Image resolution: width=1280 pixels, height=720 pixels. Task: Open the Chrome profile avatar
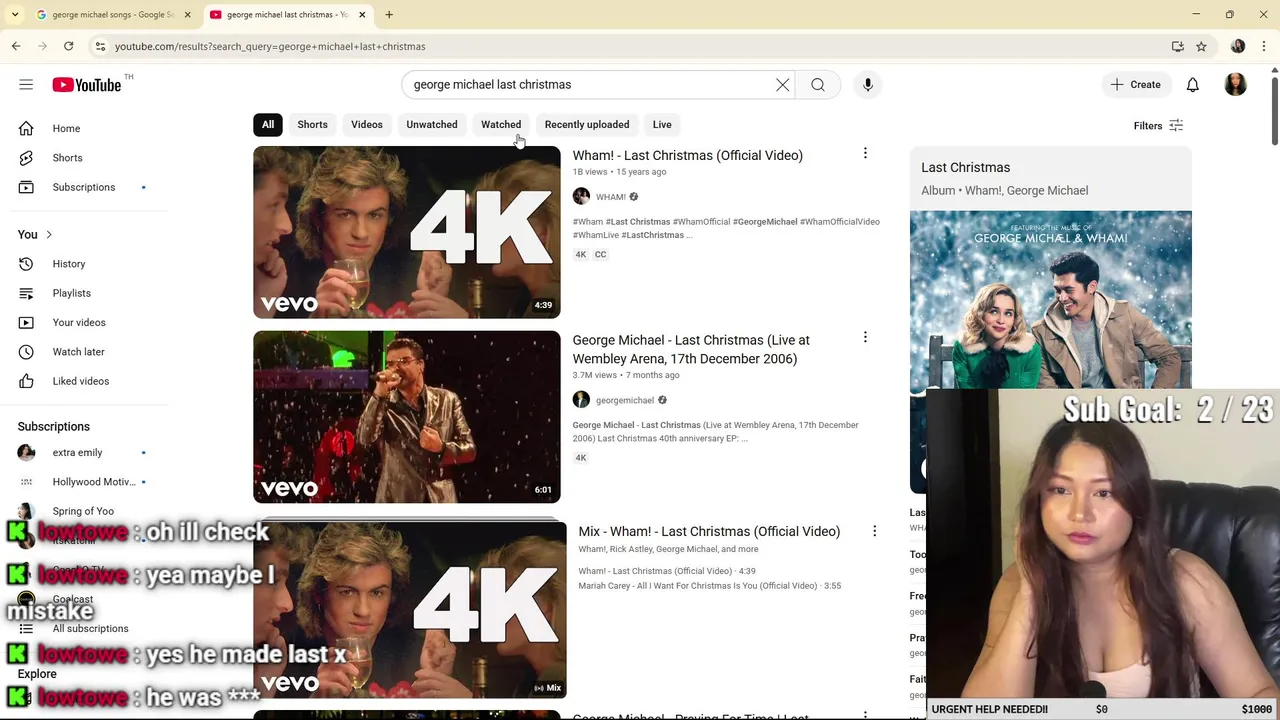(1238, 46)
